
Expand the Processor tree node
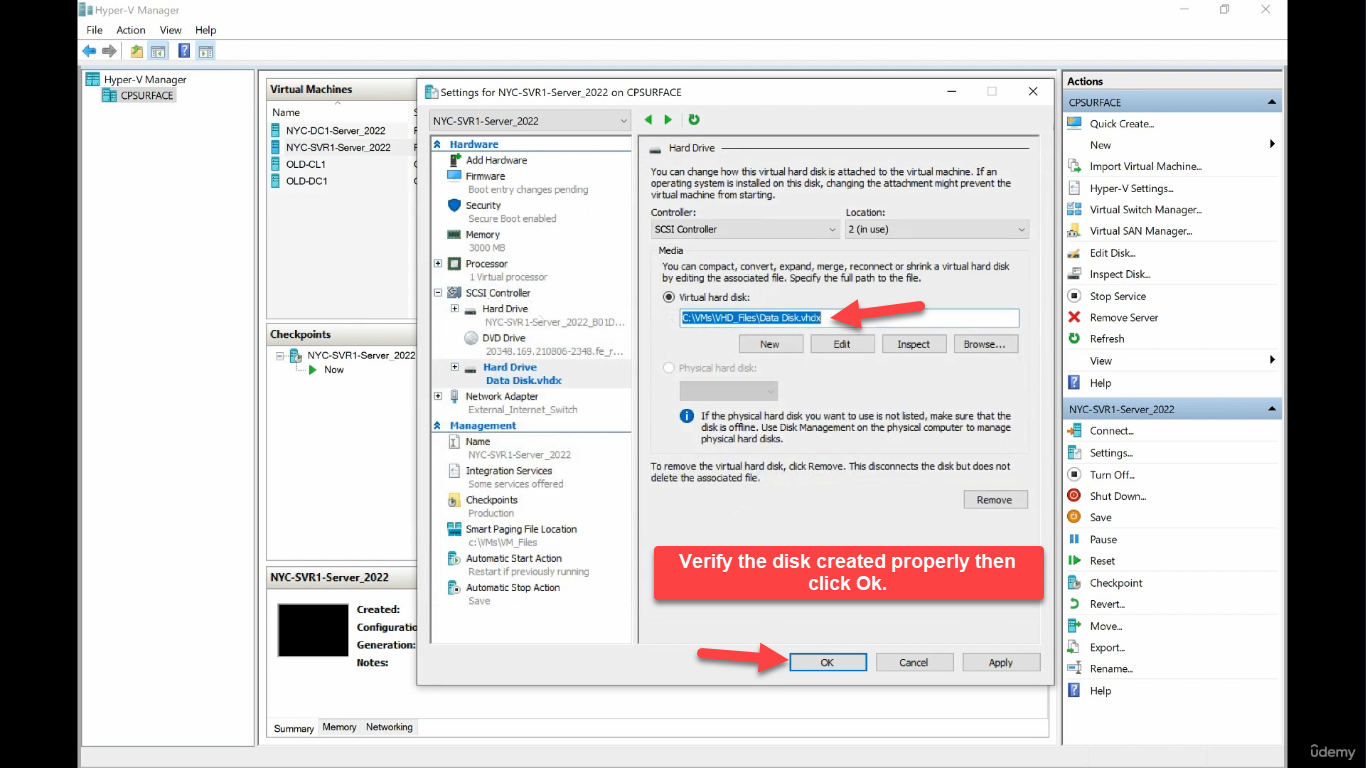438,264
